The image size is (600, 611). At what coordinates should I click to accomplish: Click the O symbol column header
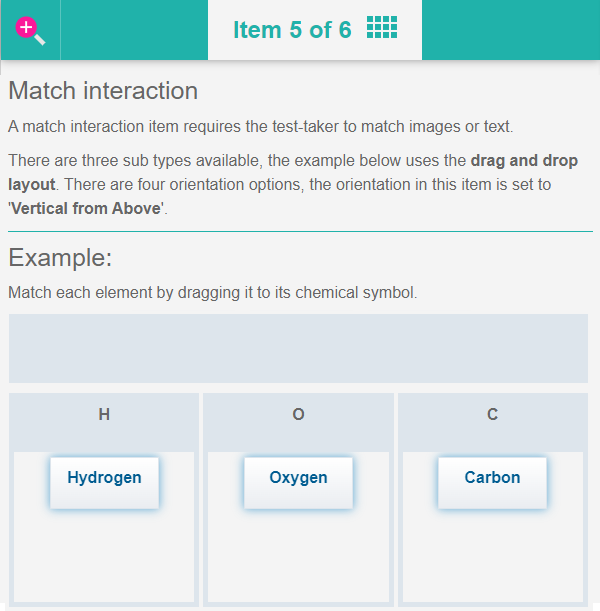coord(298,415)
